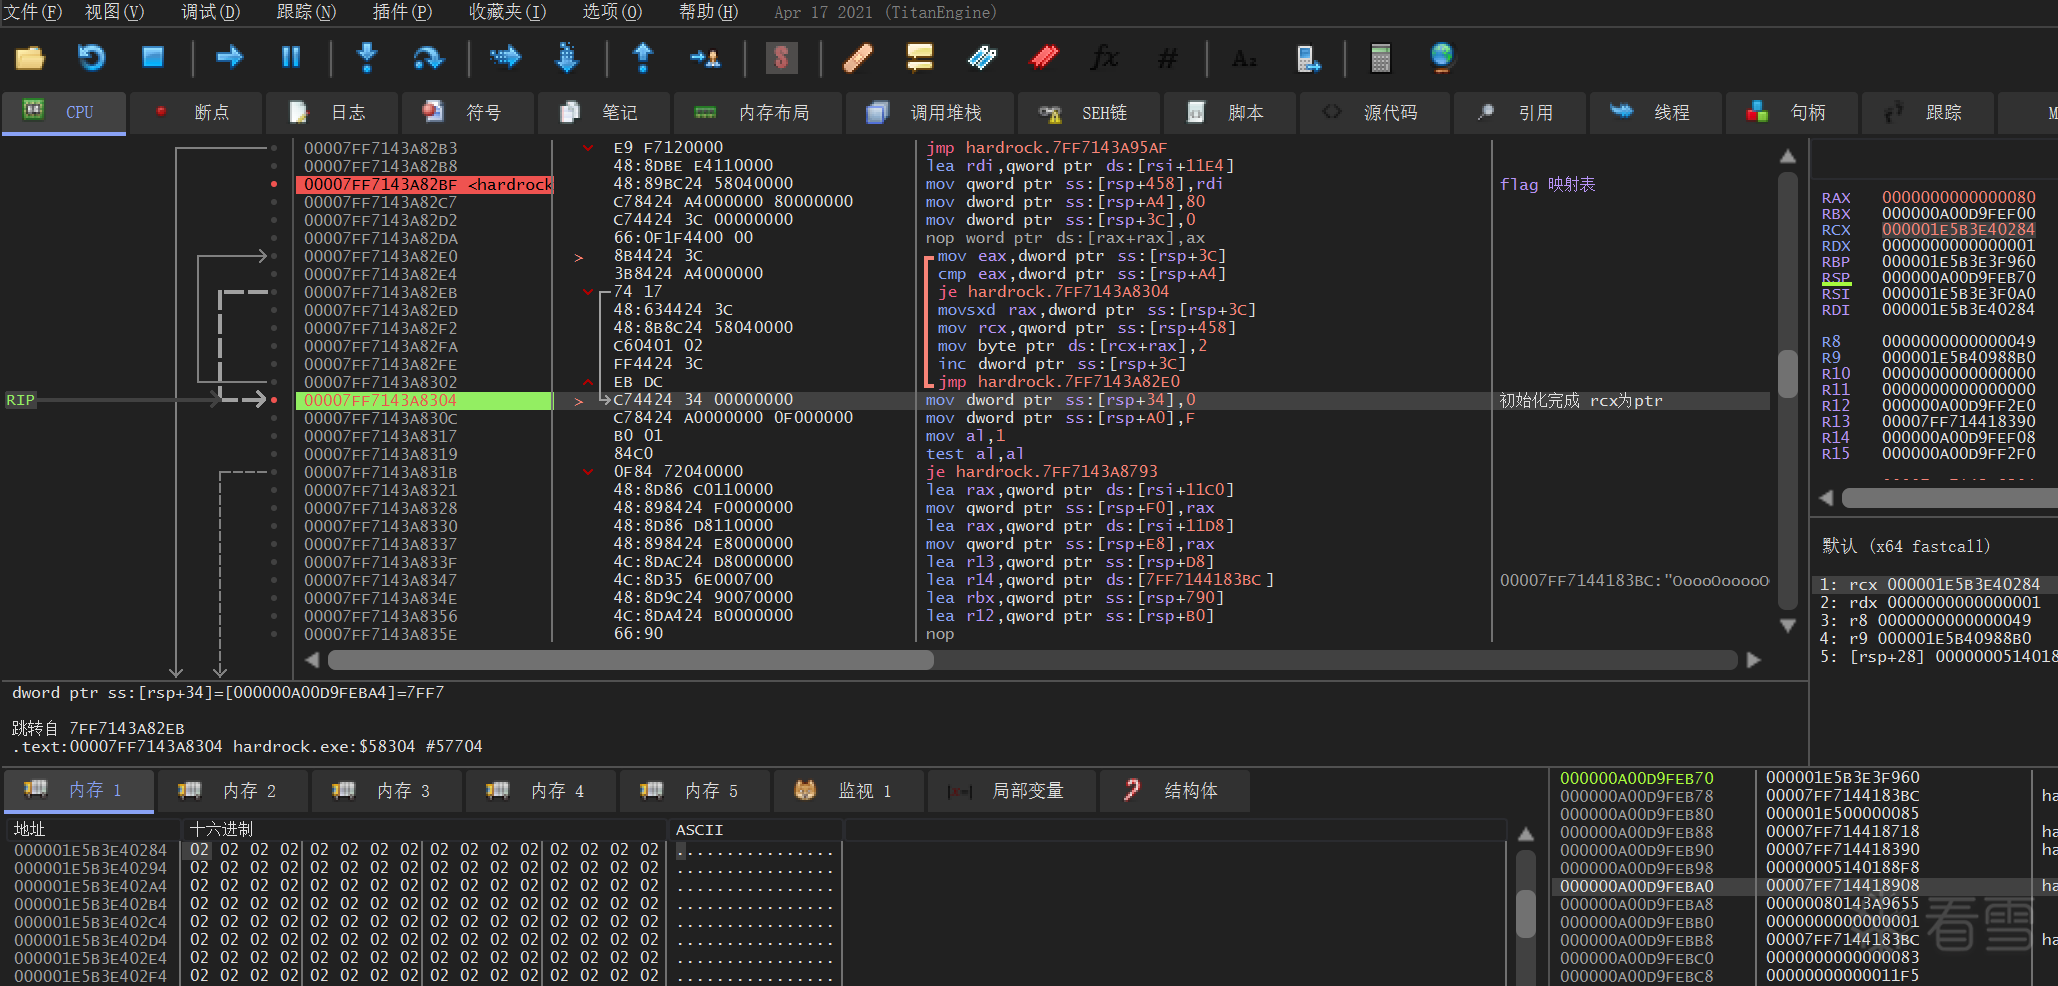Screen dimensions: 2058x986
Task: Toggle breakpoint dot at address 00007FF7143A82C7
Action: coord(274,202)
